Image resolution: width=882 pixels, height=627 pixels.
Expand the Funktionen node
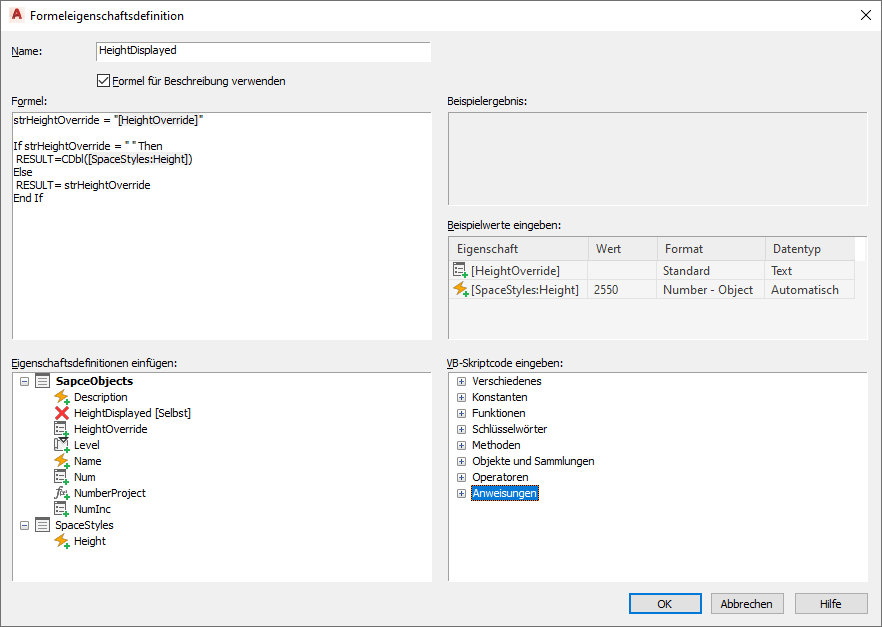point(461,413)
